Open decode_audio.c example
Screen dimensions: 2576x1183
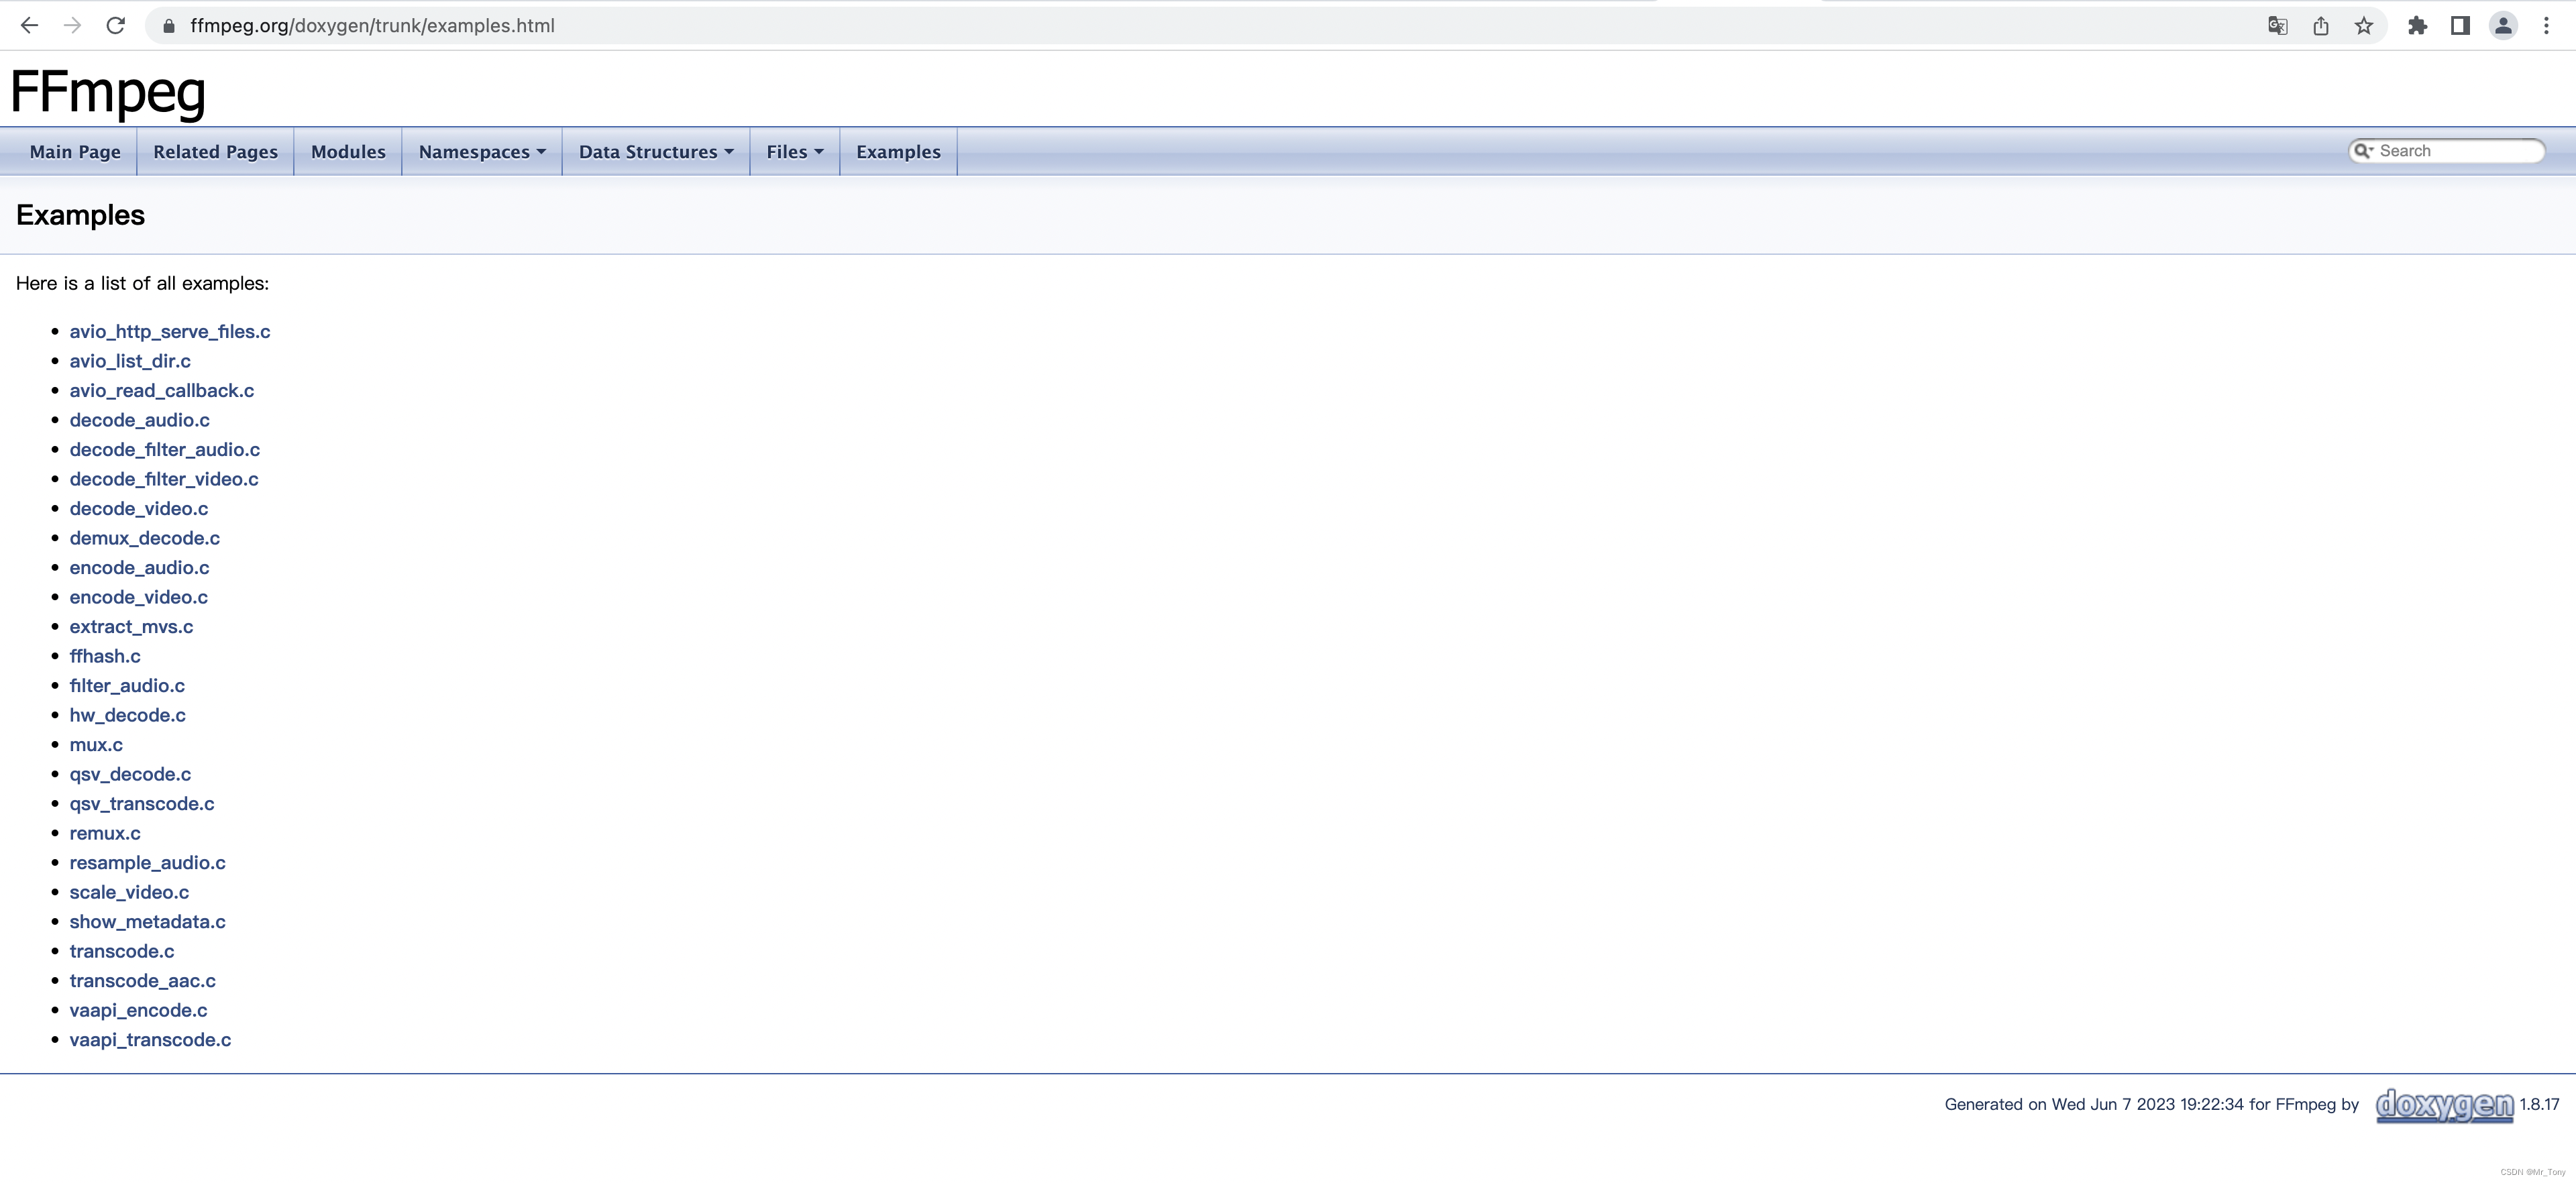tap(139, 420)
